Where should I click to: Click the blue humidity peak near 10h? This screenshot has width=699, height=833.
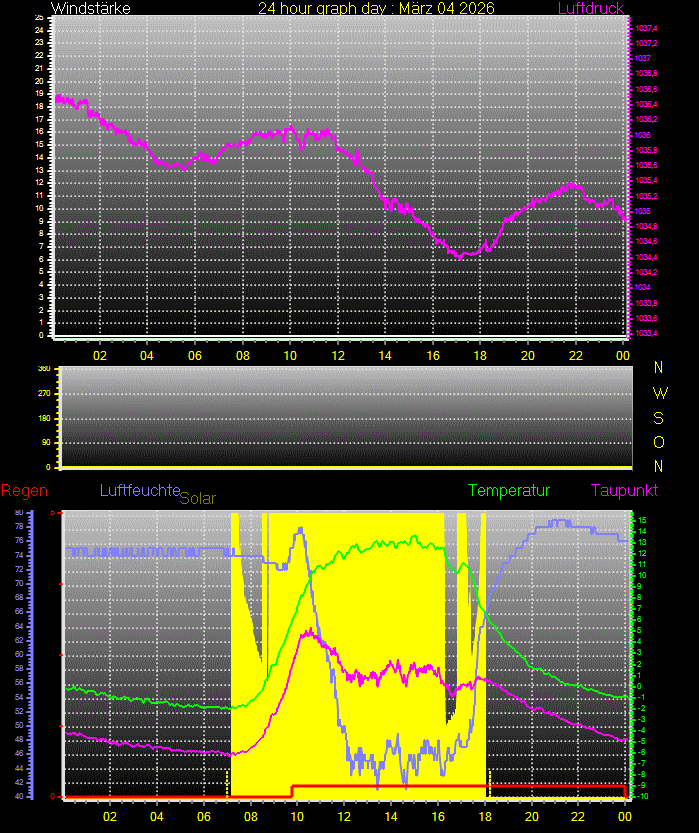(x=299, y=530)
